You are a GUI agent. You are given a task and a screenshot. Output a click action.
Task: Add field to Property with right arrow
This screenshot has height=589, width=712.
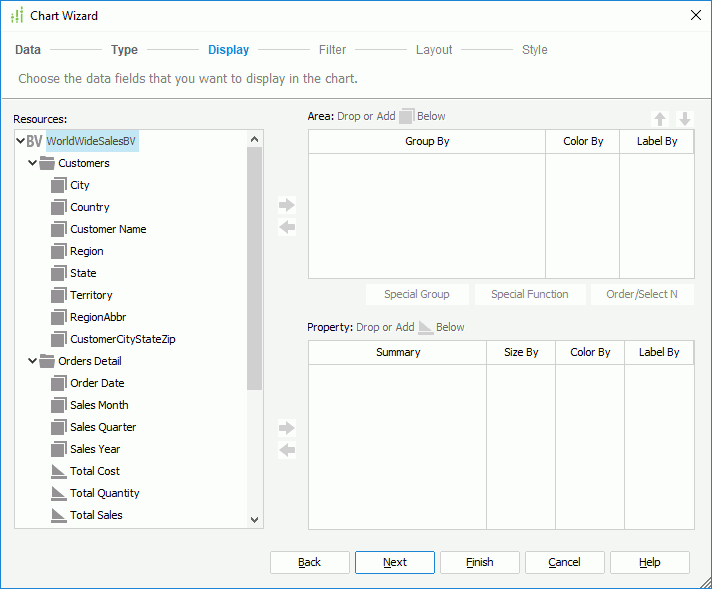287,428
